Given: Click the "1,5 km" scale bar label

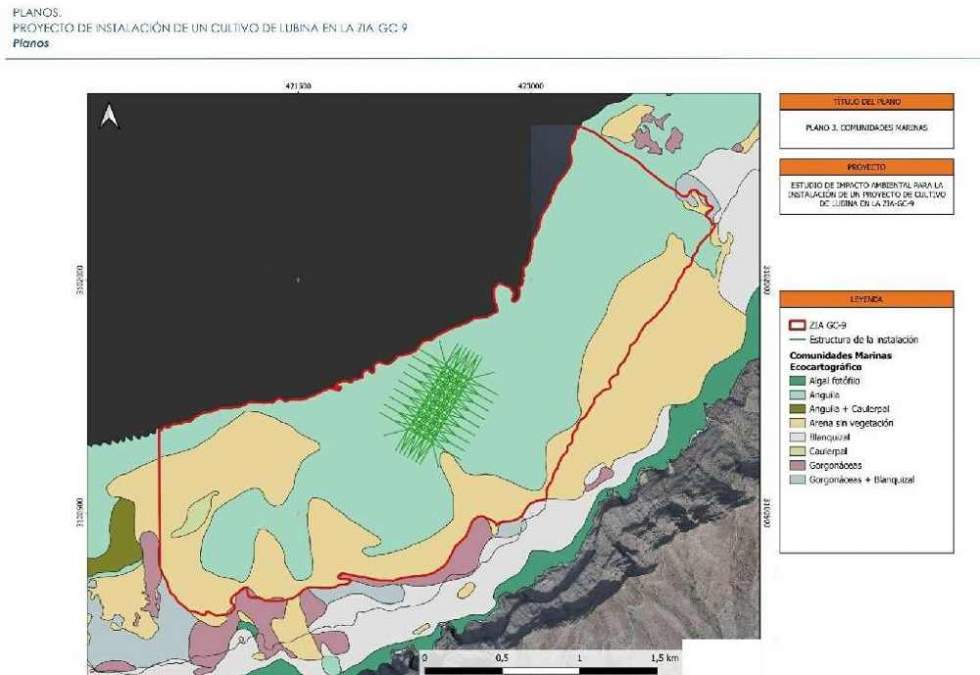Looking at the screenshot, I should [x=664, y=658].
